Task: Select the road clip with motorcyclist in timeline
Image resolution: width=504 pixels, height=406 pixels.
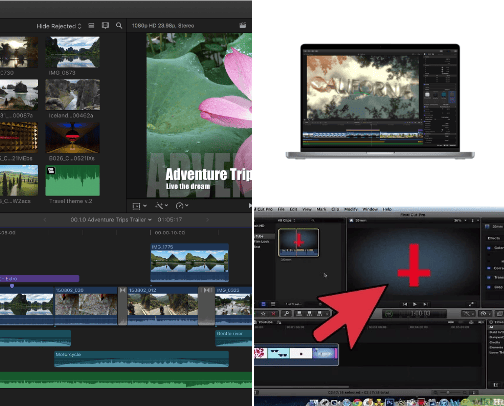Action: pyautogui.click(x=163, y=305)
